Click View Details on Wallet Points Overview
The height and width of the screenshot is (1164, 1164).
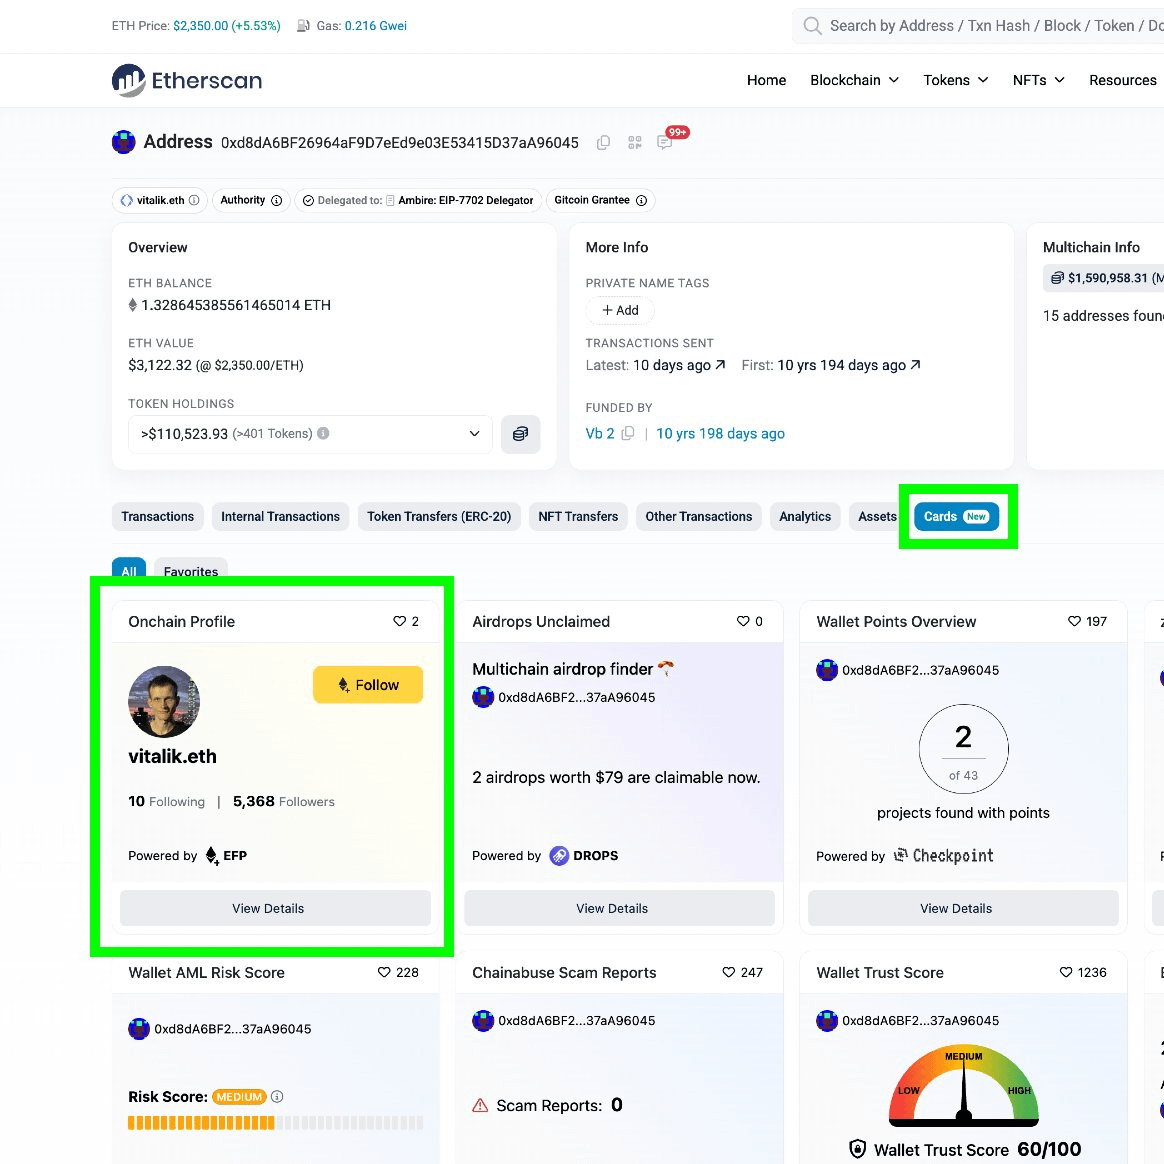pos(963,908)
